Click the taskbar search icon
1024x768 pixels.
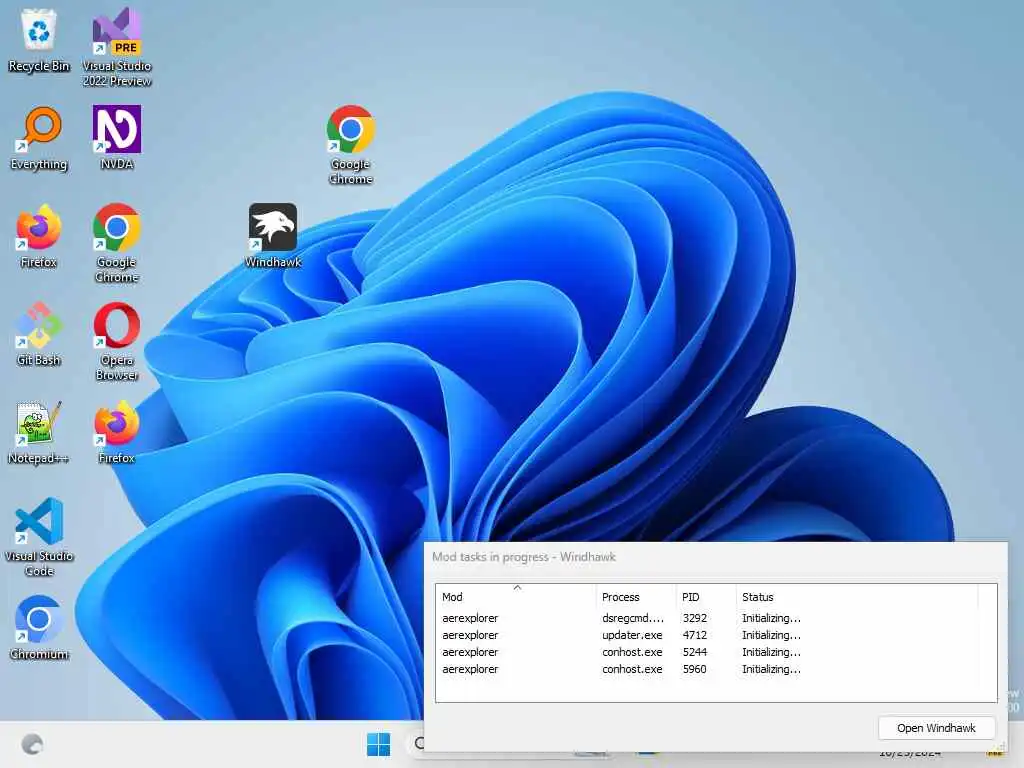419,744
